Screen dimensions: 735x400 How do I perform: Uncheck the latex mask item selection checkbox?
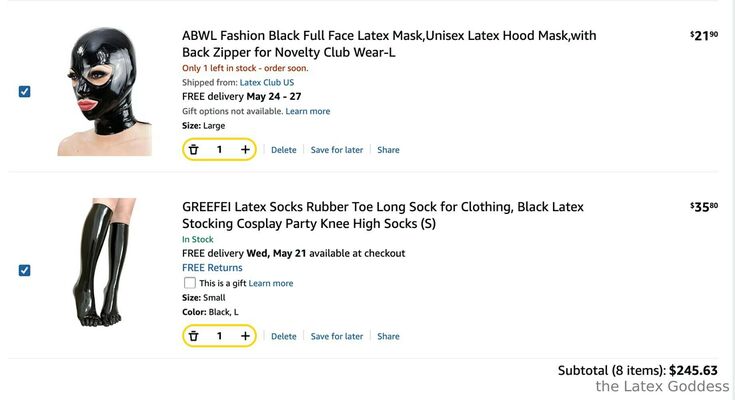point(24,91)
